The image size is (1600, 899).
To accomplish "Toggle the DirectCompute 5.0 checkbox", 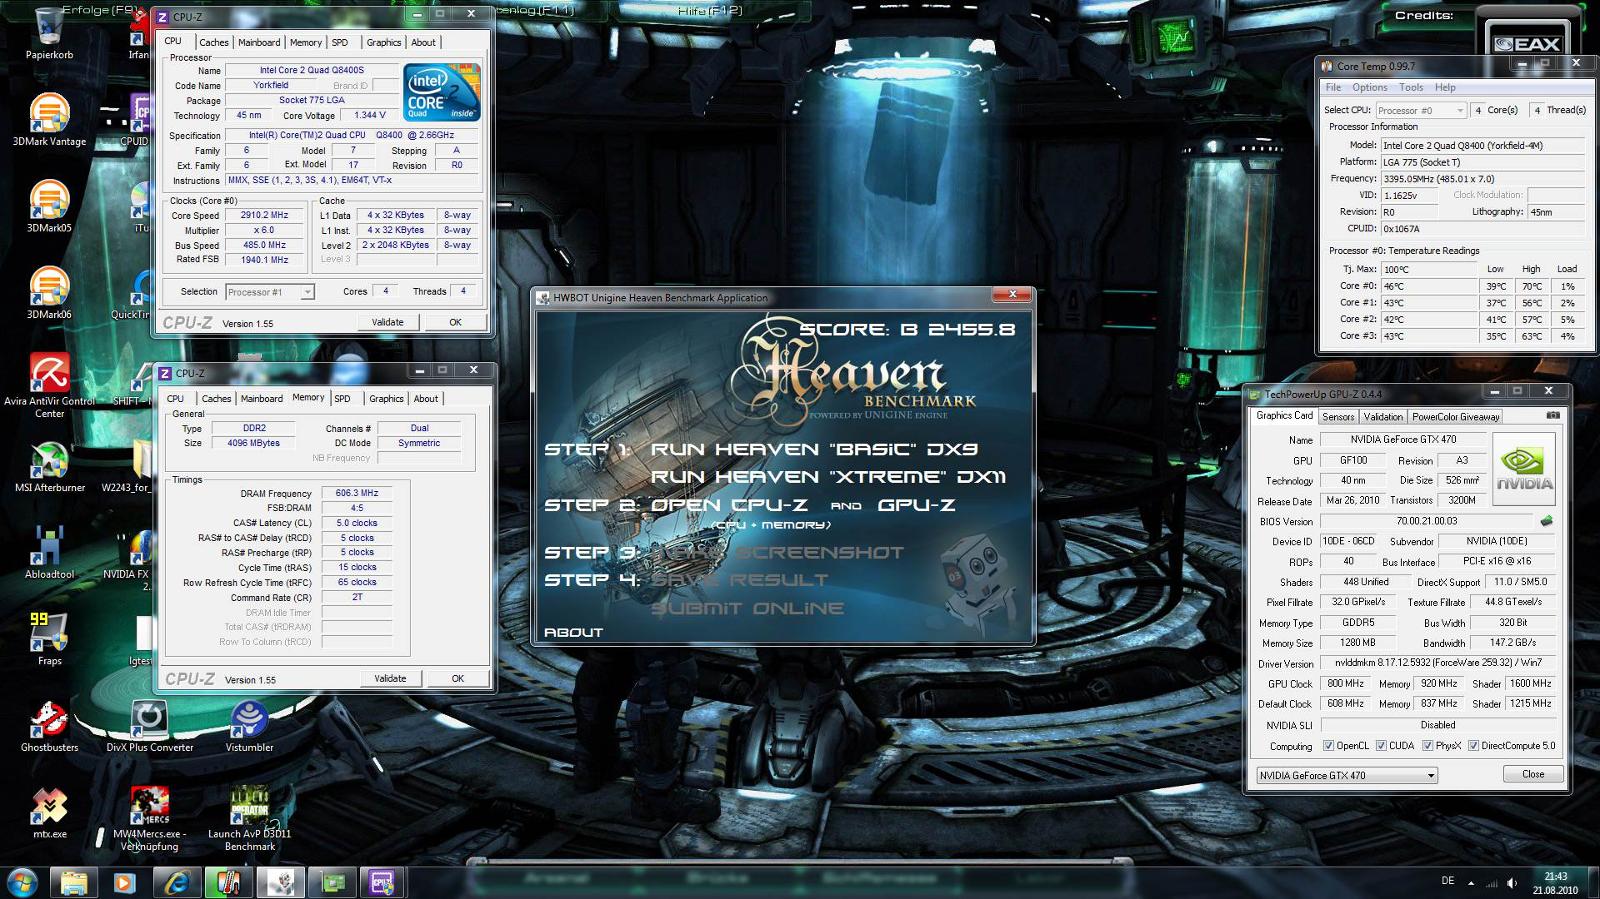I will click(1473, 746).
